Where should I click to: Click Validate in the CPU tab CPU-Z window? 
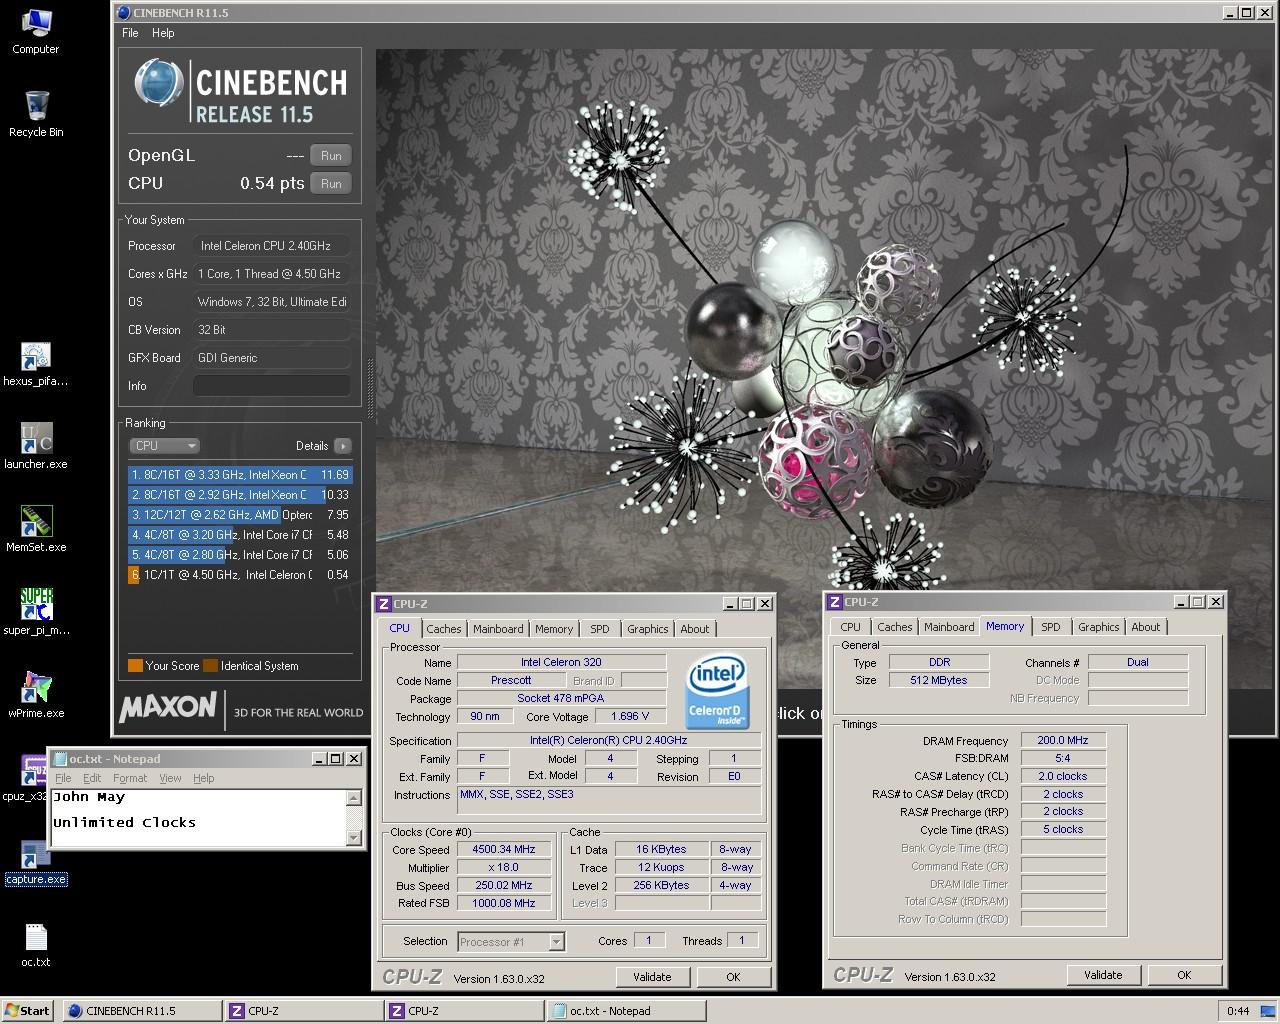[652, 977]
